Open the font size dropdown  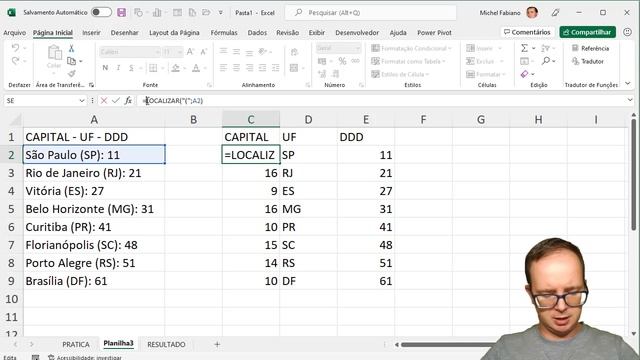180,52
